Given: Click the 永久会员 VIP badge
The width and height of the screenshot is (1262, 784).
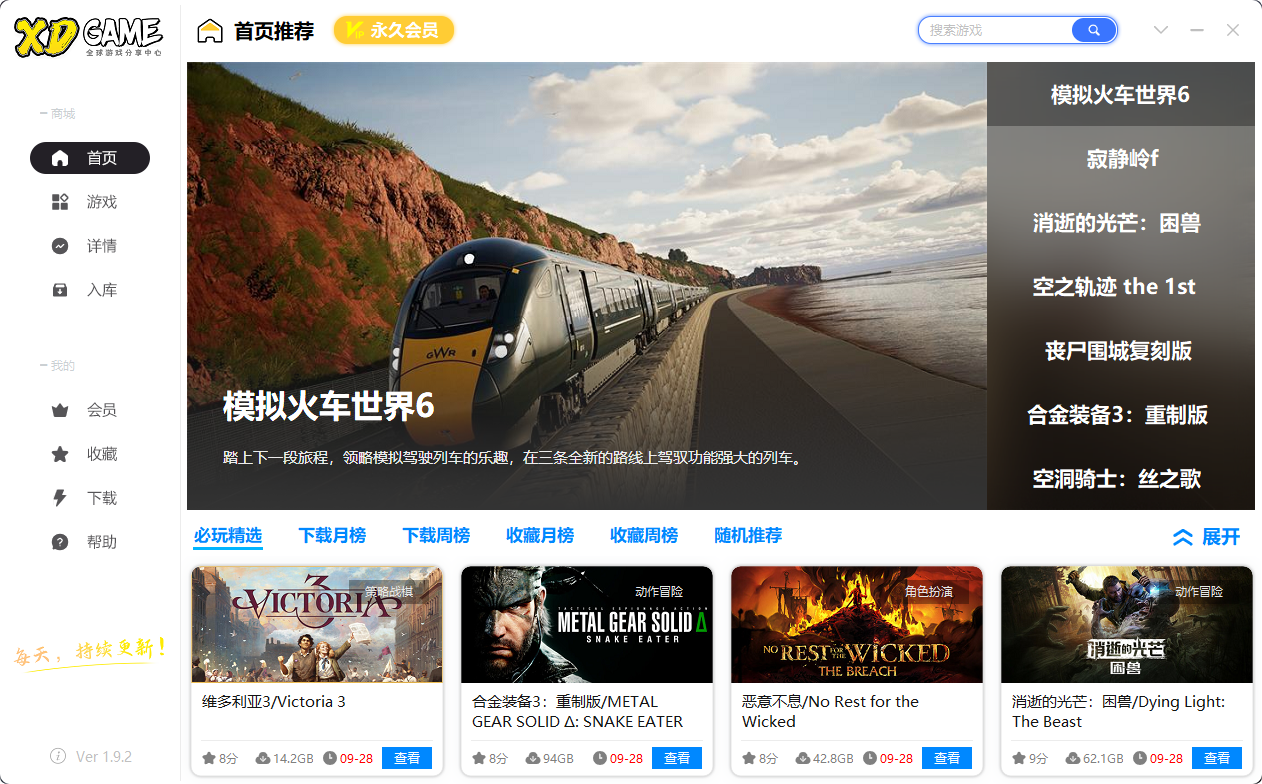Looking at the screenshot, I should (x=393, y=30).
